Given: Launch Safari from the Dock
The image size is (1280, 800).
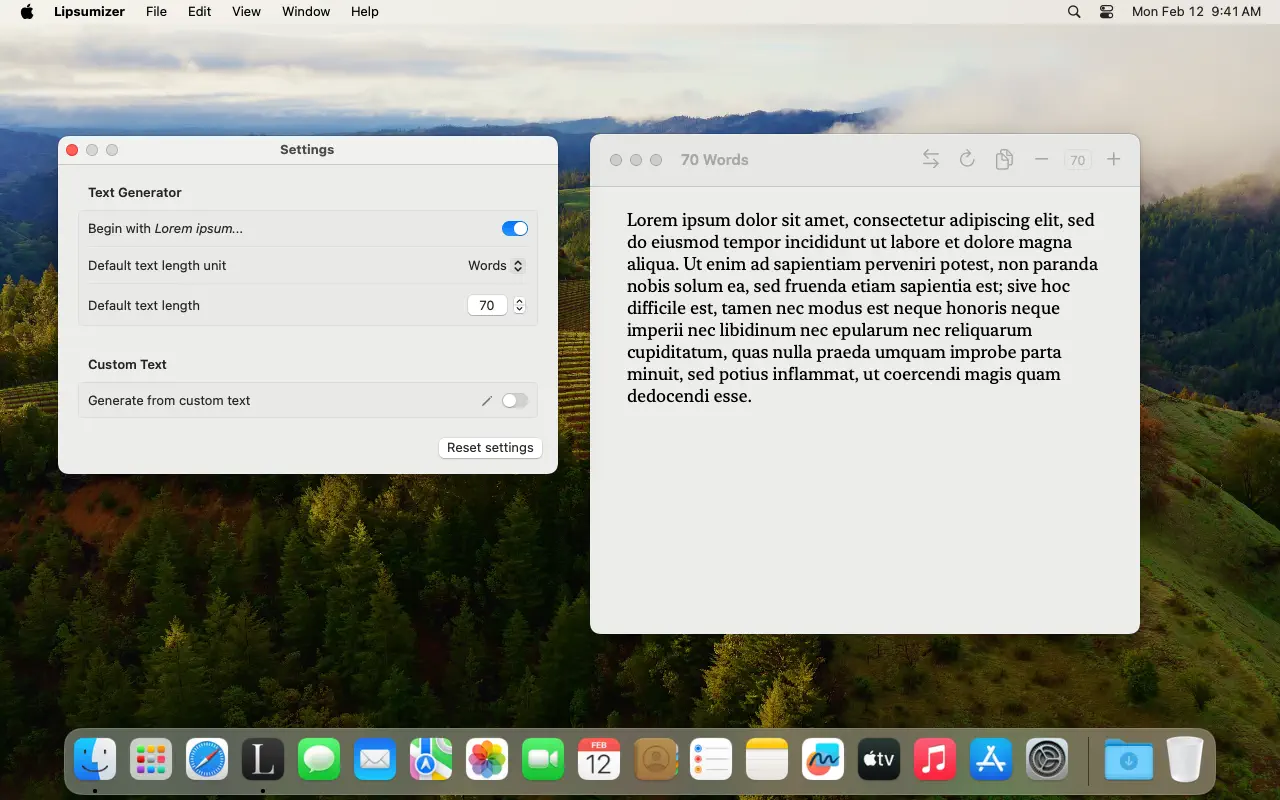Looking at the screenshot, I should pos(206,760).
